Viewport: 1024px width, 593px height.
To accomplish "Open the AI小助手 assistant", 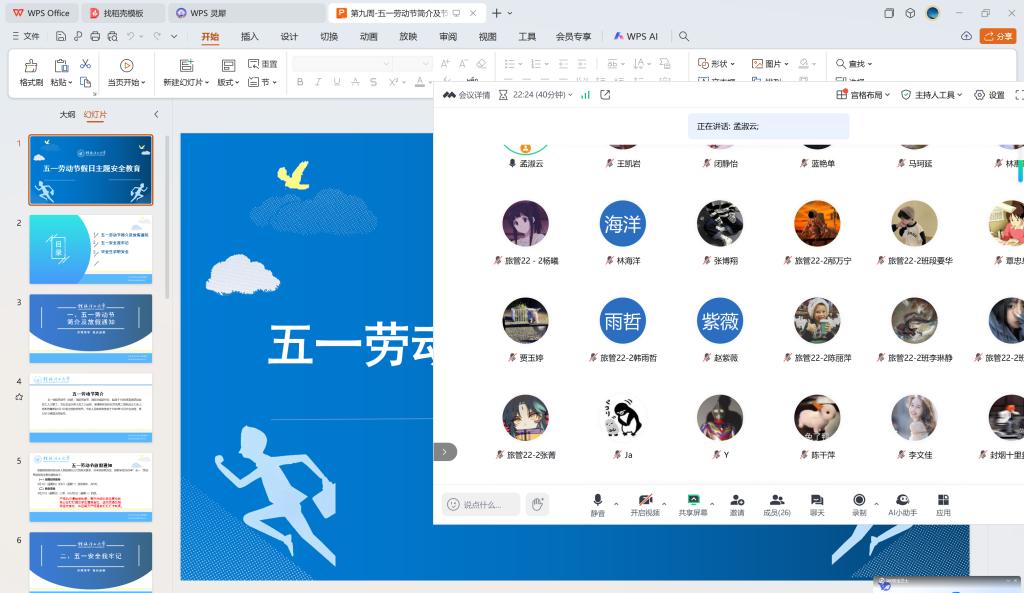I will tap(902, 501).
